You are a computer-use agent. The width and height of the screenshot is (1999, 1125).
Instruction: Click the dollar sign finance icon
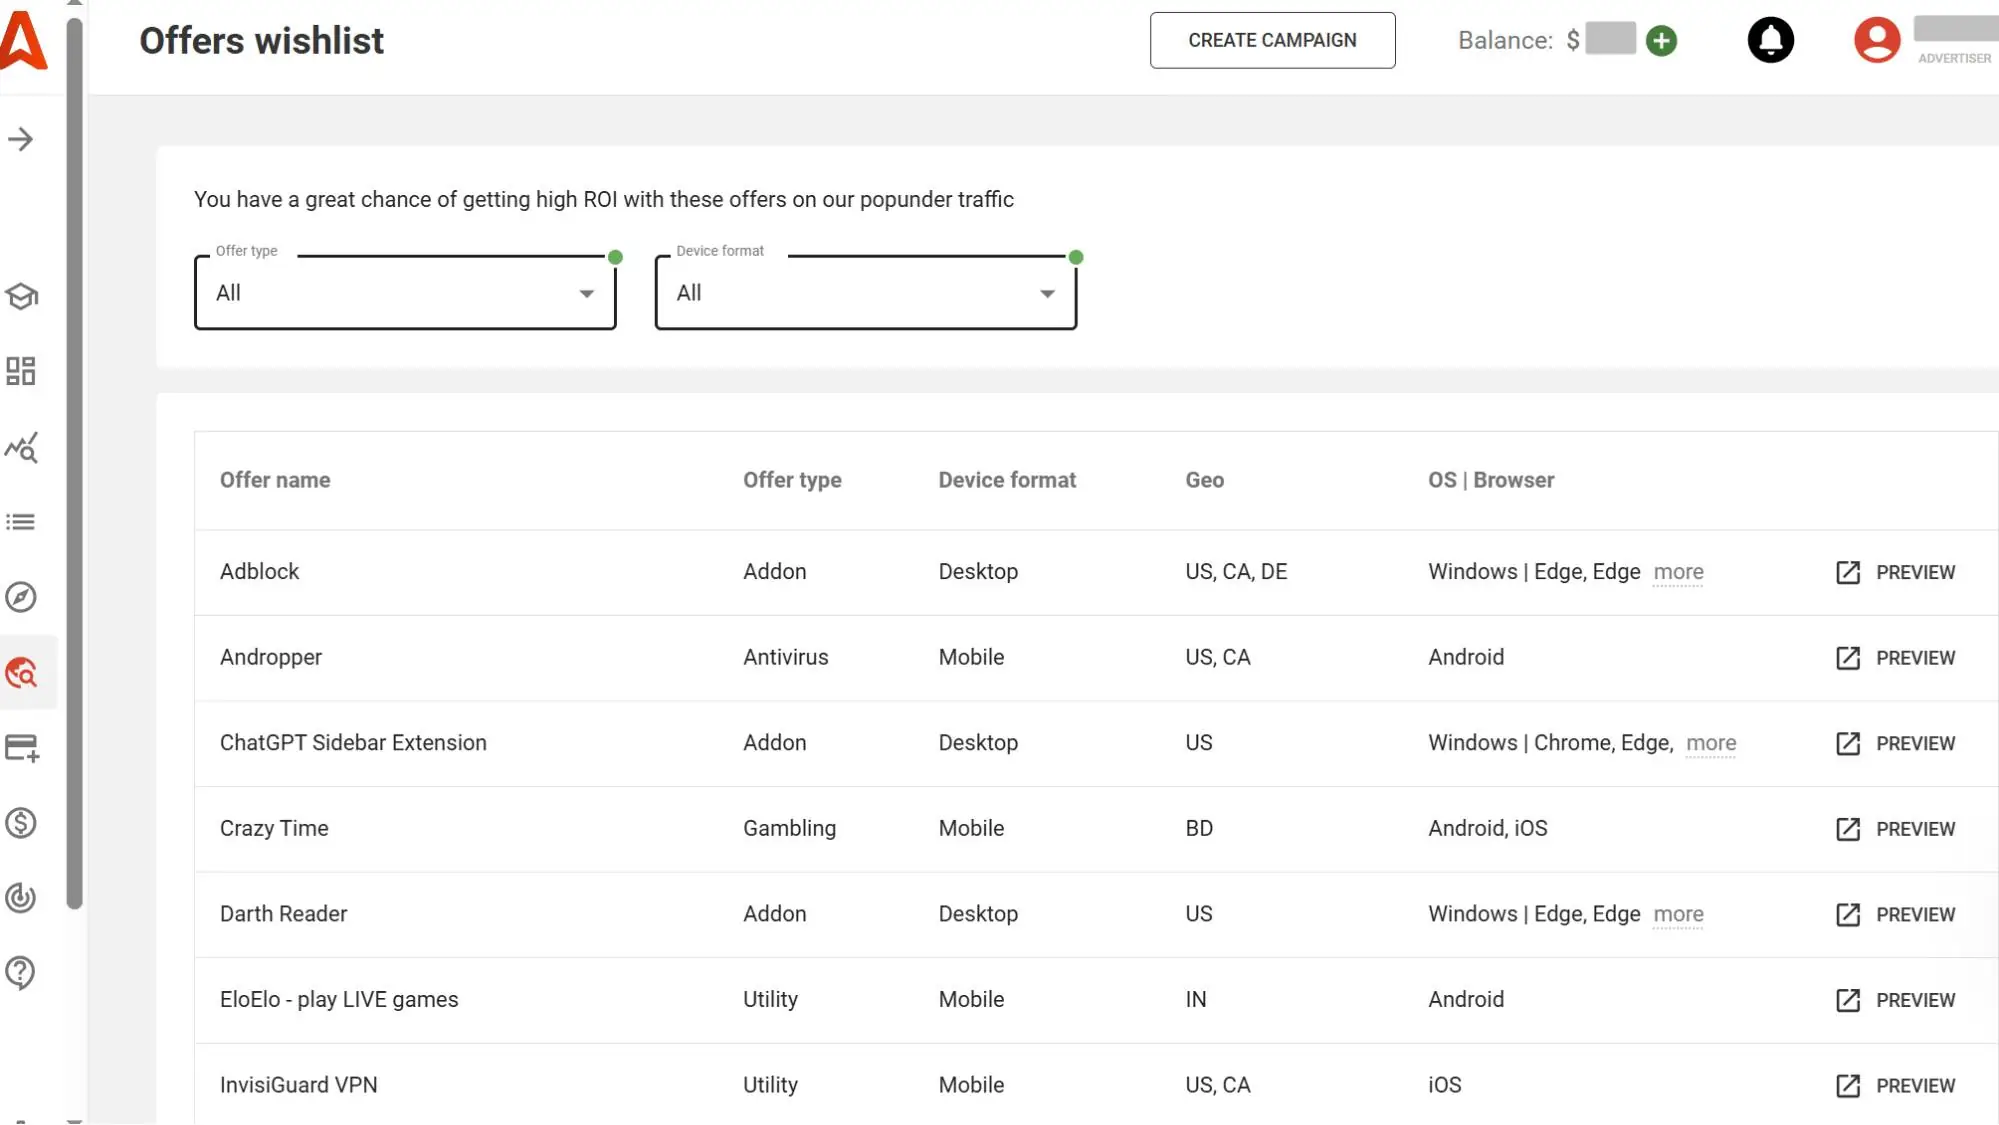21,823
